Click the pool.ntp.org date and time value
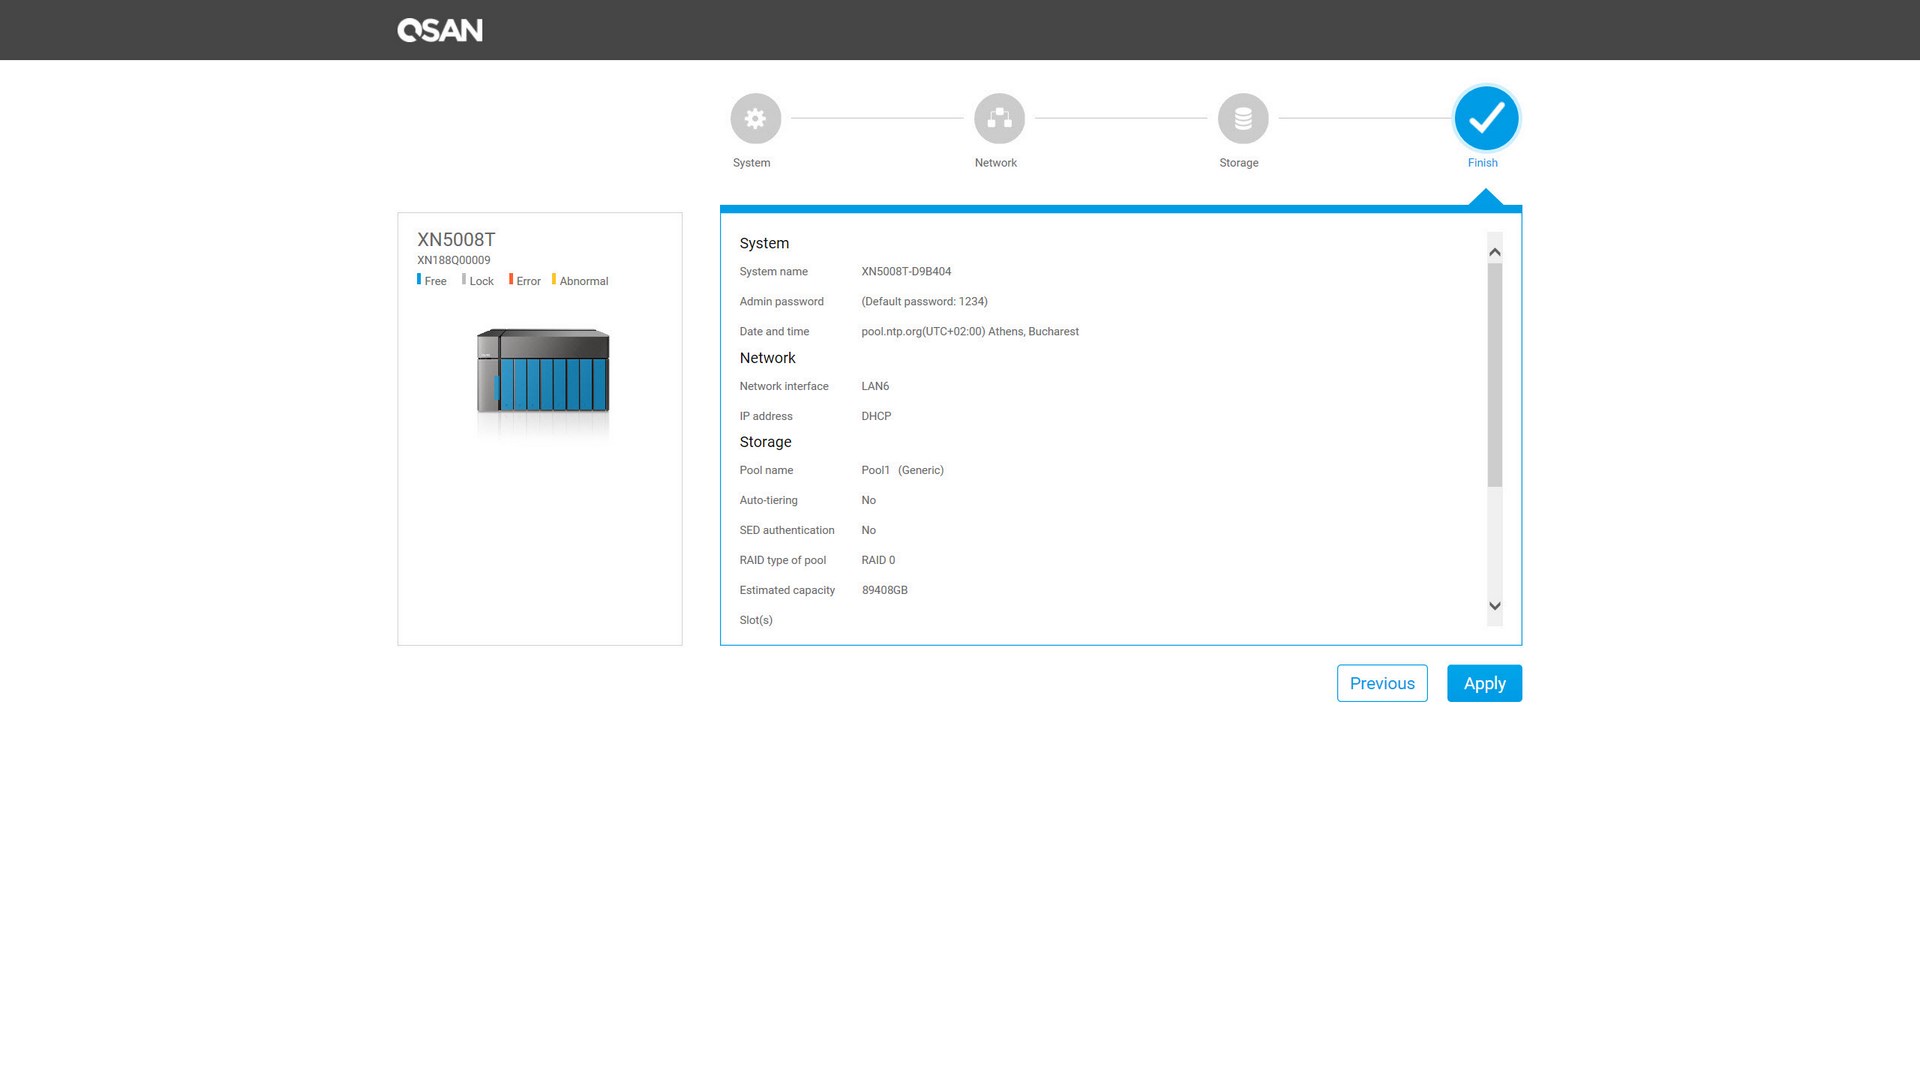 coord(970,332)
